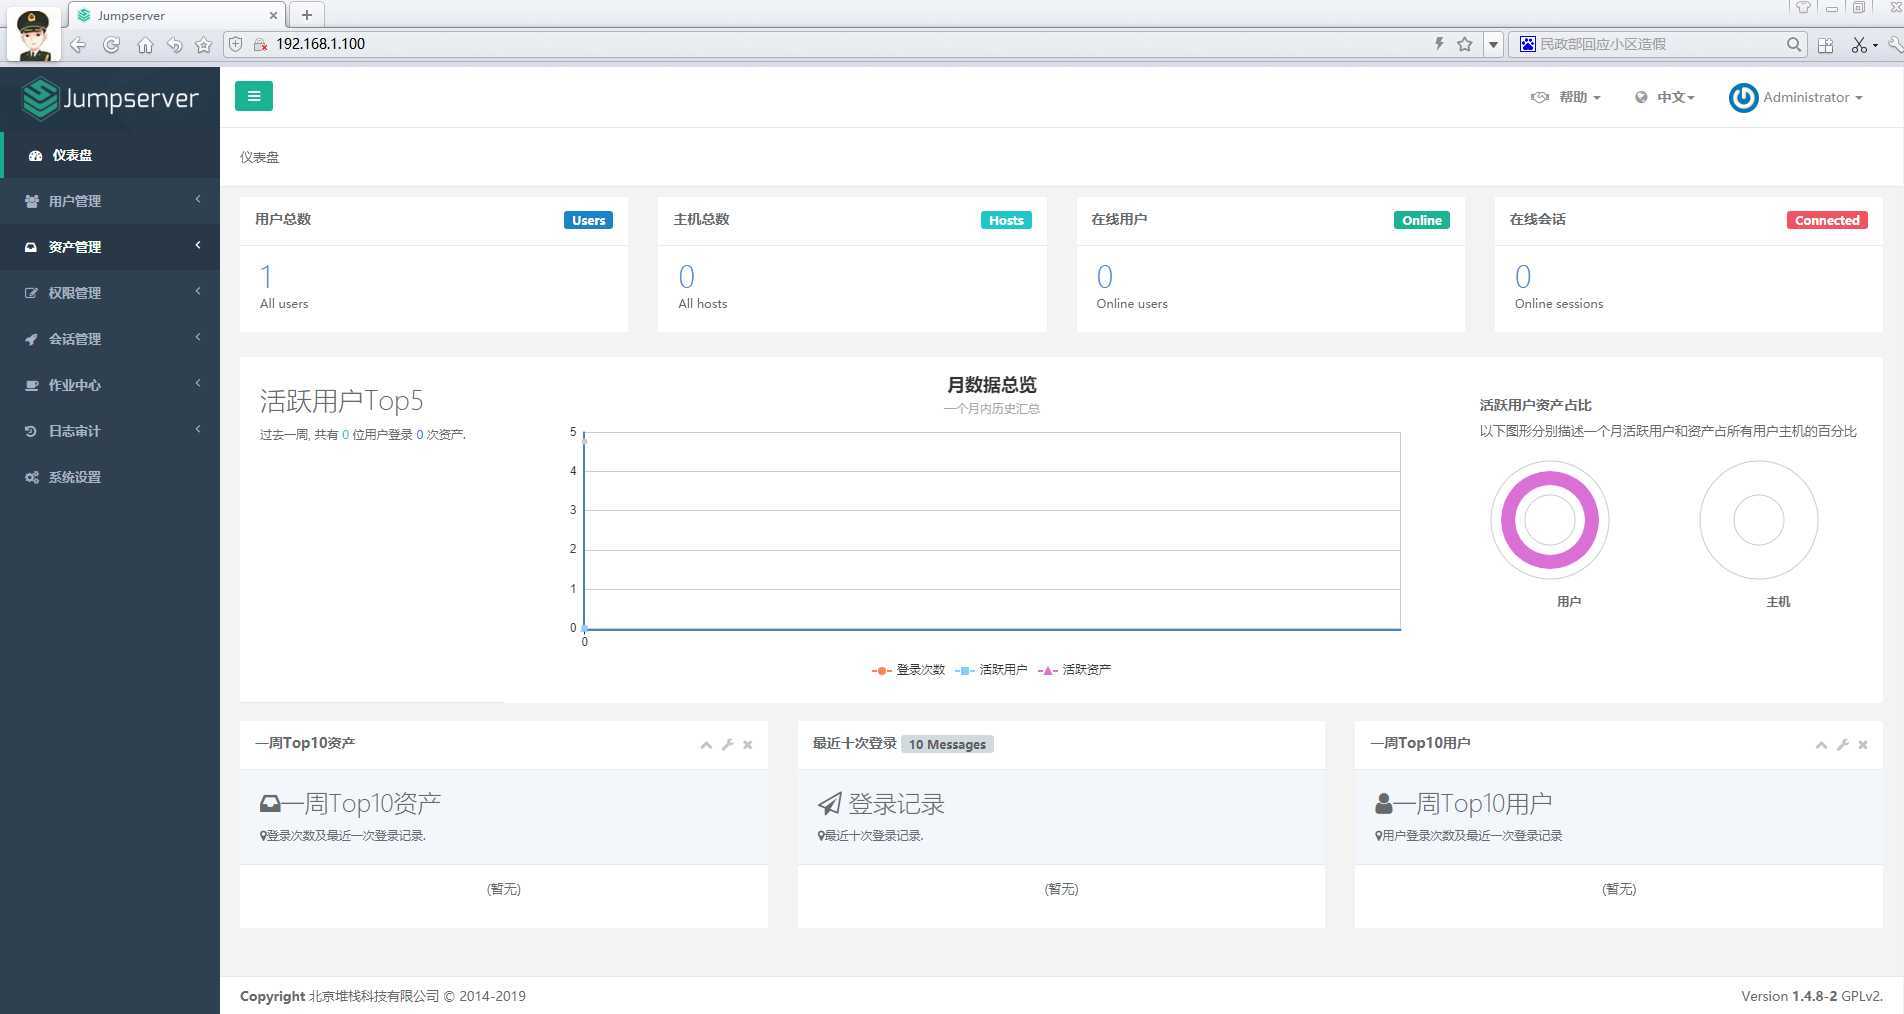Click the Hosts badge on 主机总数 card

pos(1006,220)
